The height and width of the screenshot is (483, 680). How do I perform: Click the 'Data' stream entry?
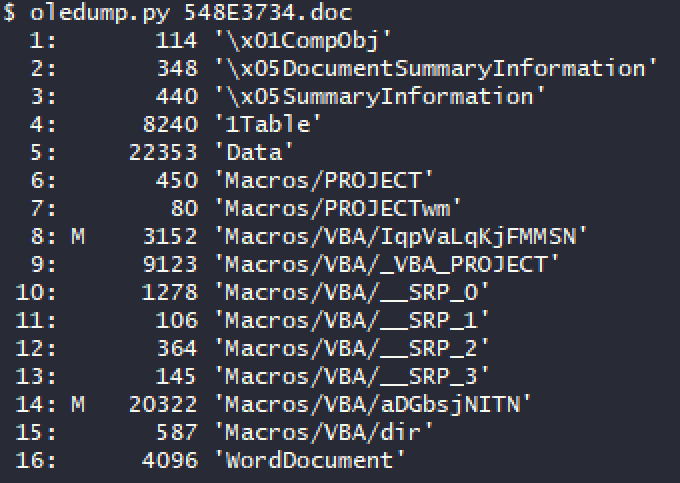(254, 152)
